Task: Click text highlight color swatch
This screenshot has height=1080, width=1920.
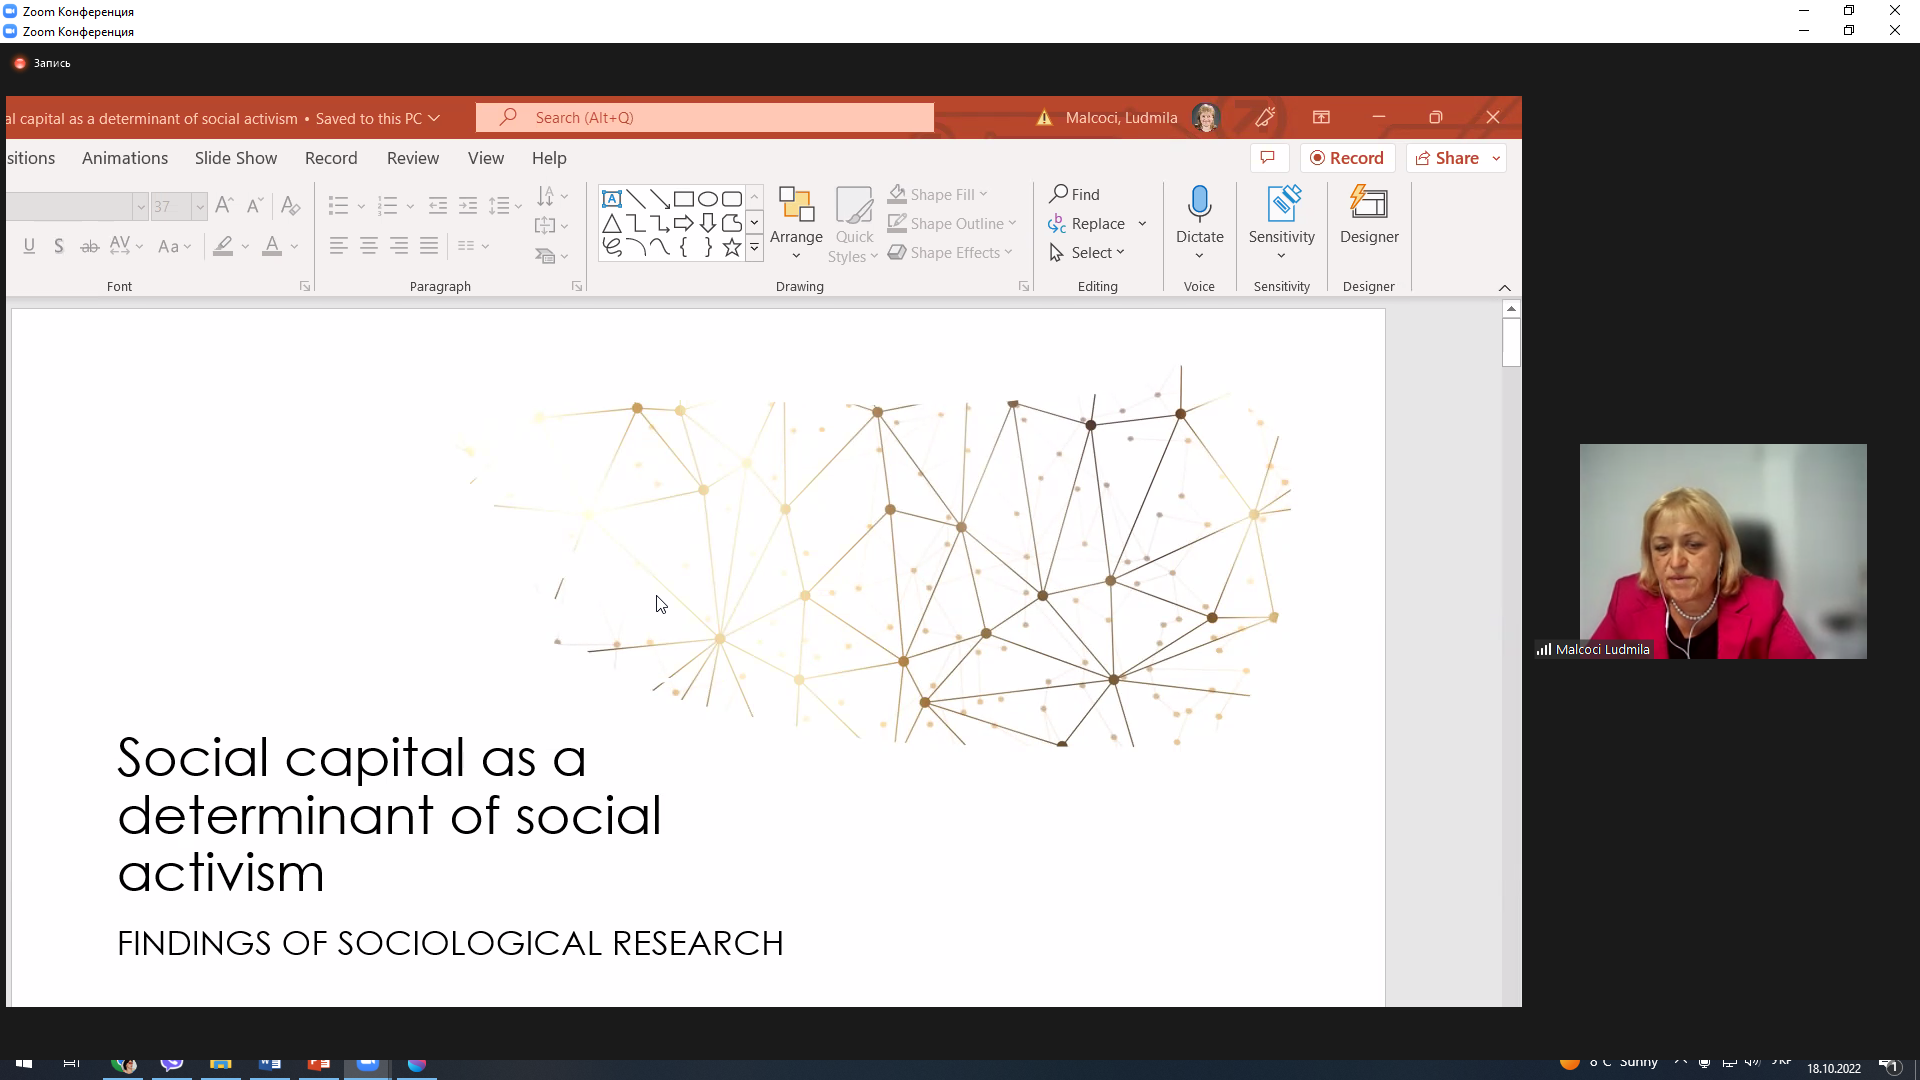Action: coord(223,246)
